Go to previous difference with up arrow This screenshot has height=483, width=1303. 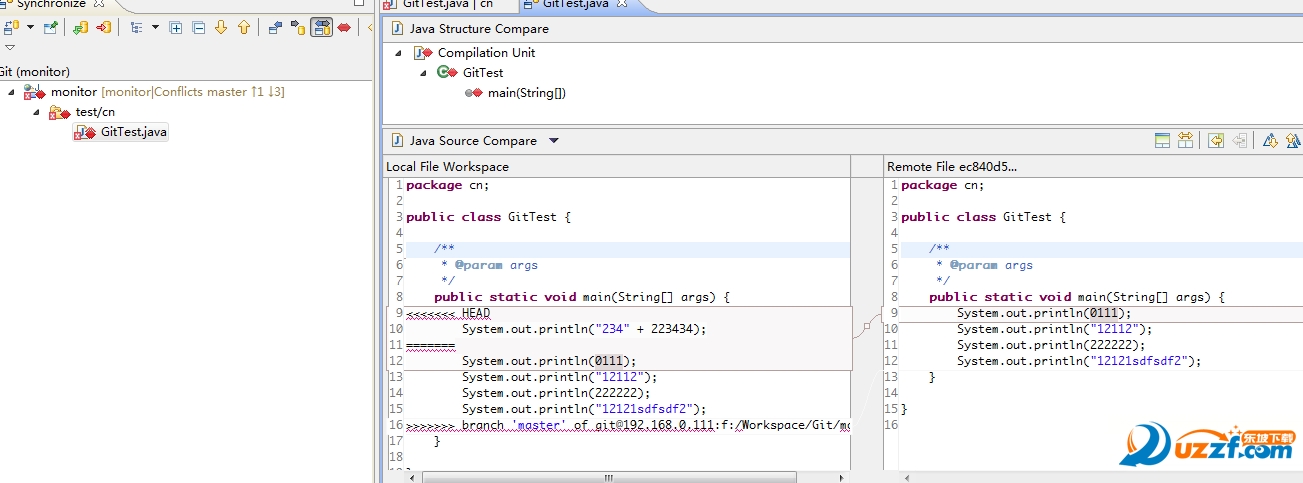[243, 28]
